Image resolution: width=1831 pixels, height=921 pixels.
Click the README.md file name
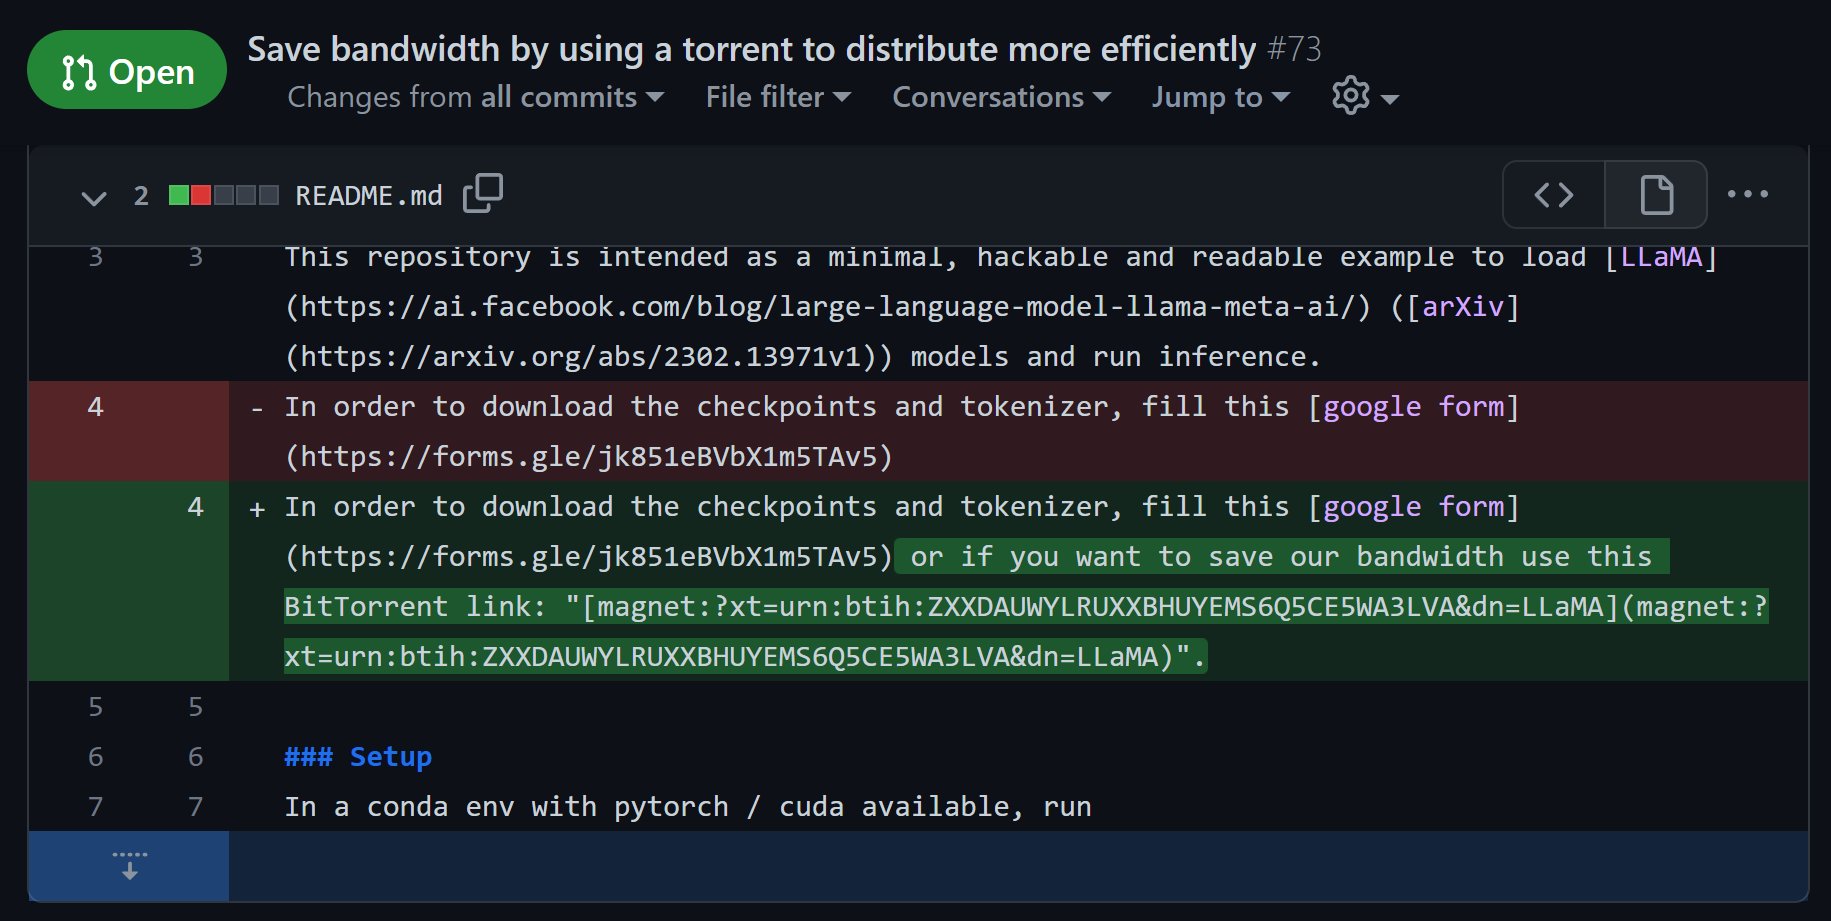coord(369,196)
